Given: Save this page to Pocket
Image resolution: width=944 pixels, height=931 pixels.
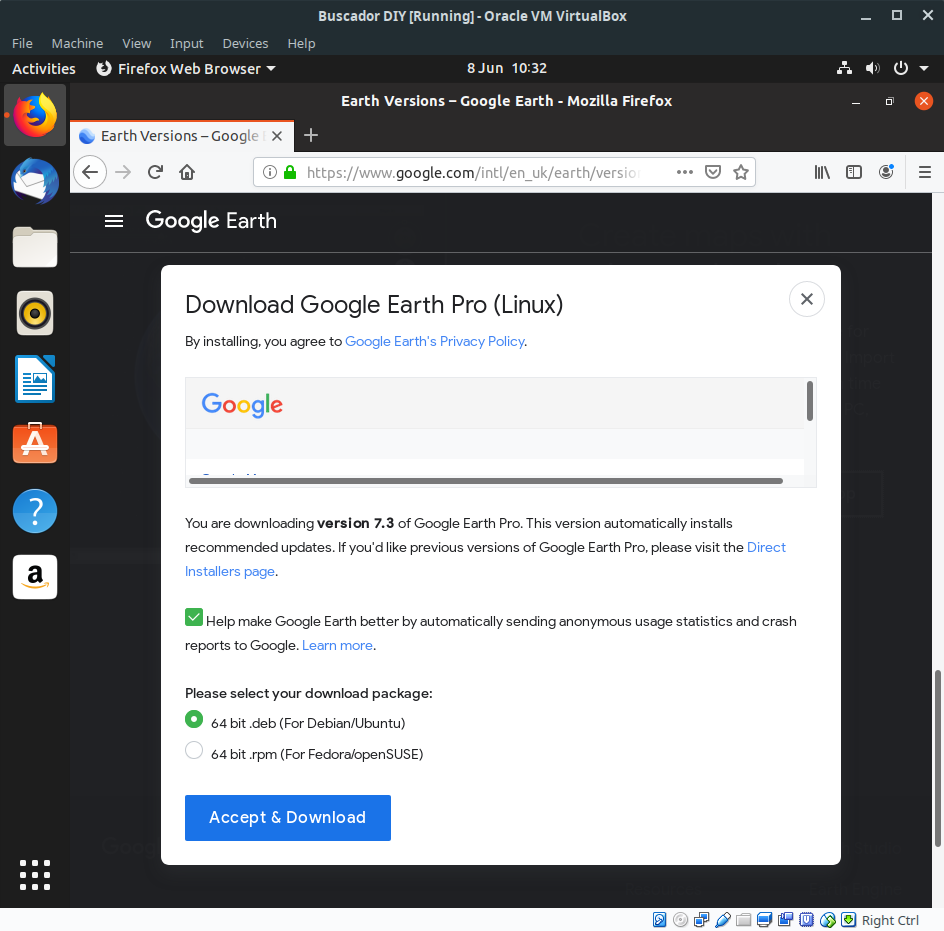Looking at the screenshot, I should 713,172.
